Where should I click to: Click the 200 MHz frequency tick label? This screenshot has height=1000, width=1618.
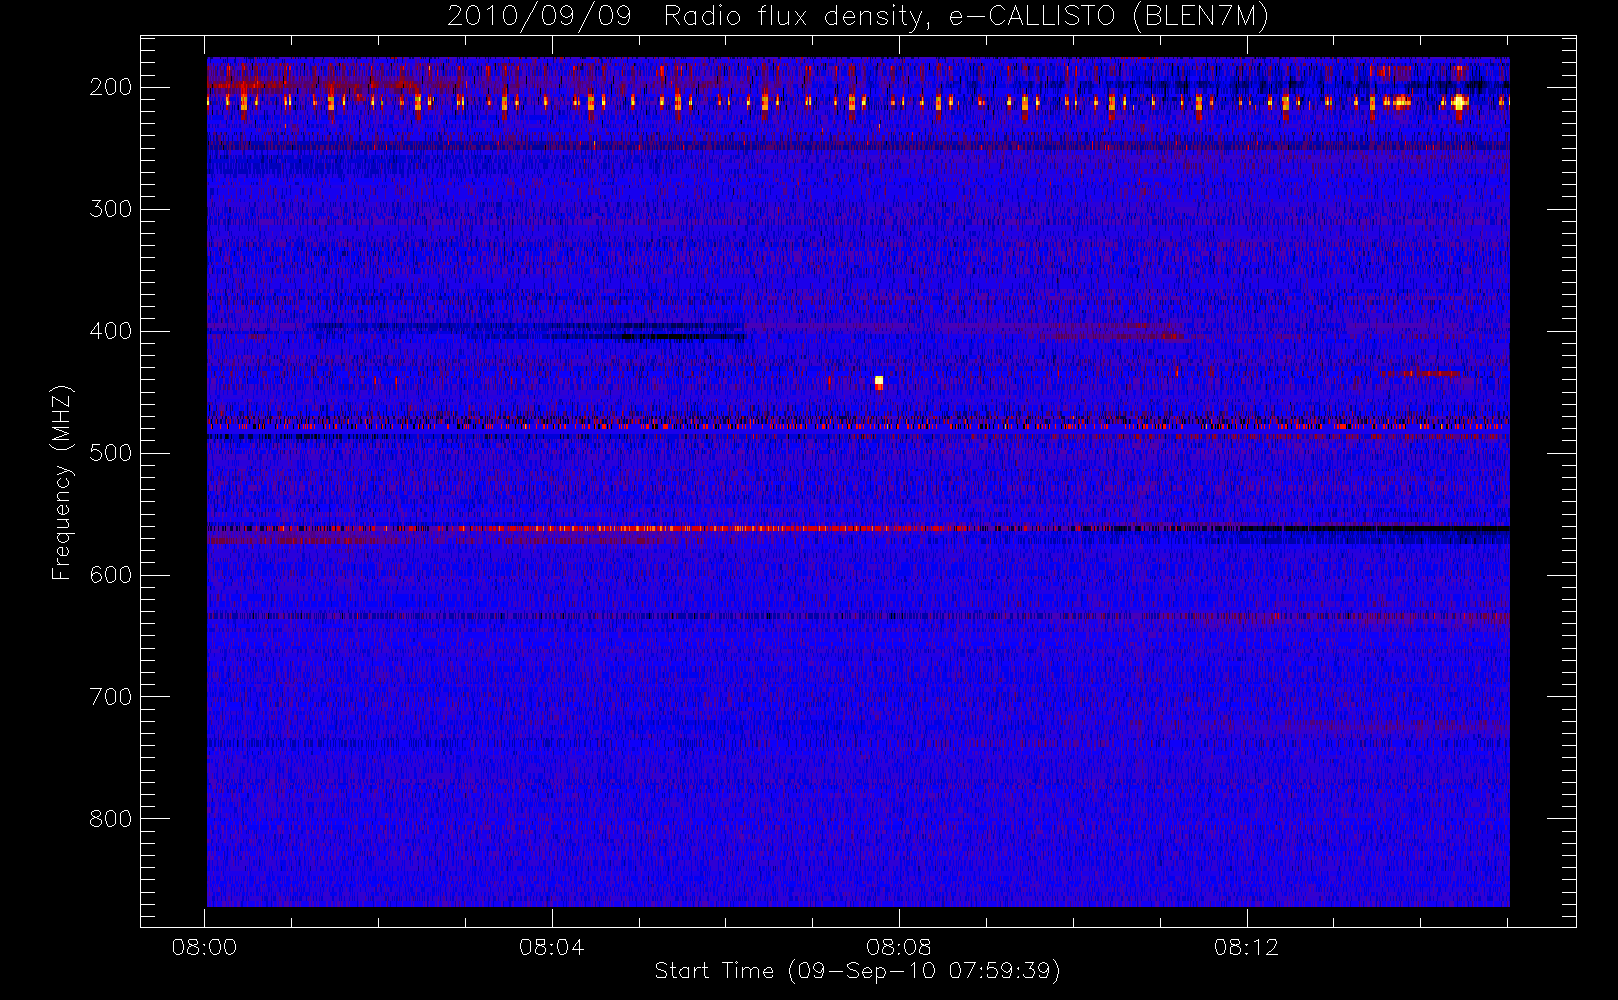[111, 87]
